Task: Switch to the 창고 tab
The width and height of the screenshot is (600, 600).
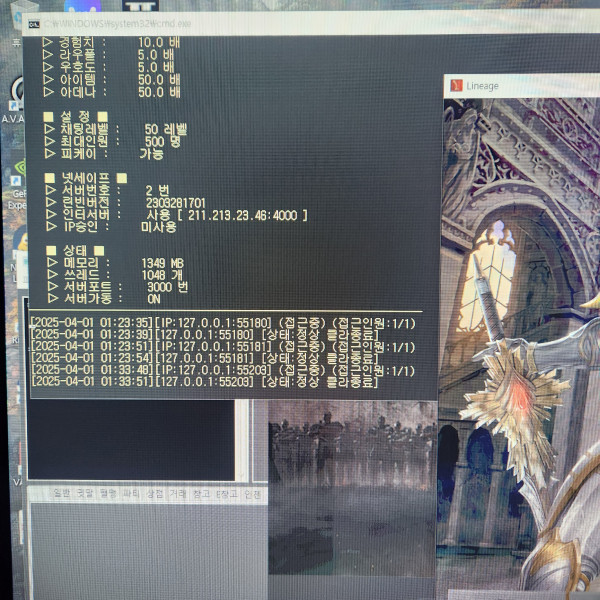Action: coord(201,494)
